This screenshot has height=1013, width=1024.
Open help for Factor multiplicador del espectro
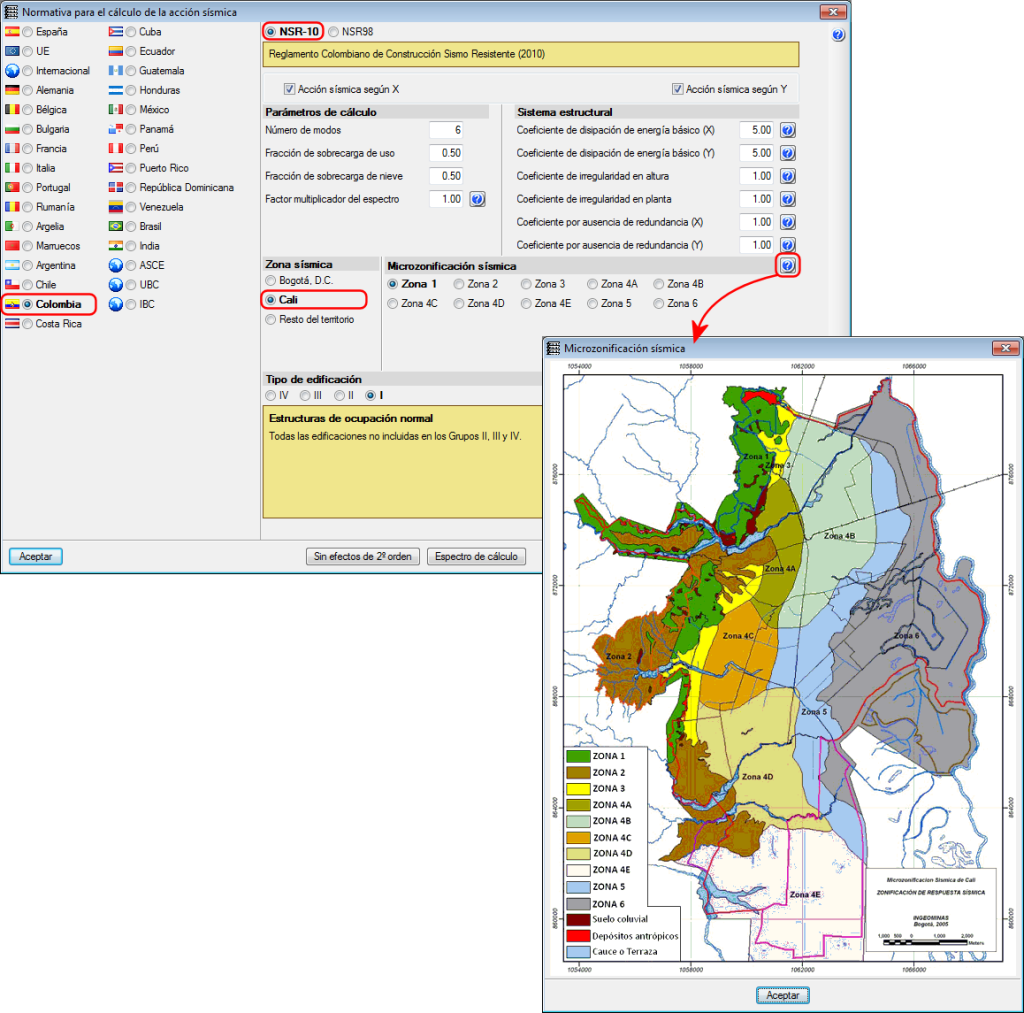[477, 199]
